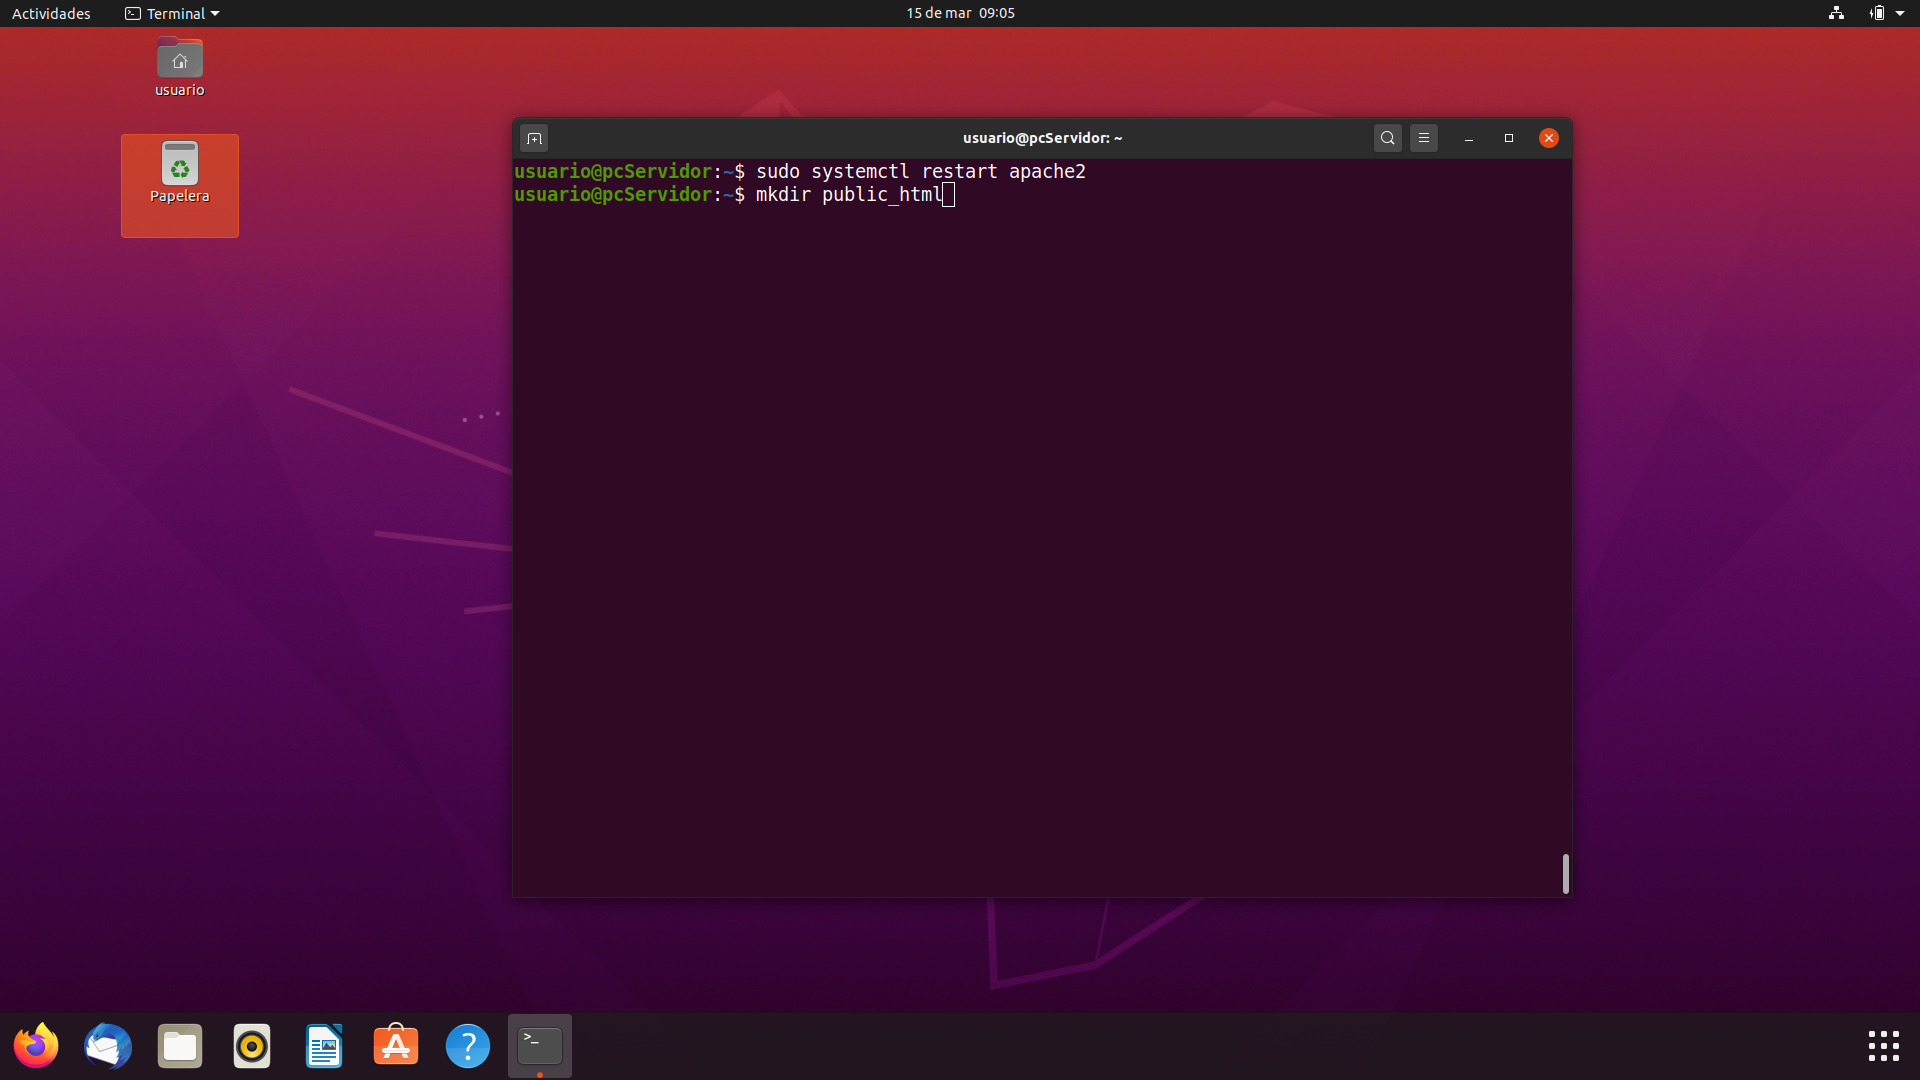Click the terminal search icon

click(1387, 138)
